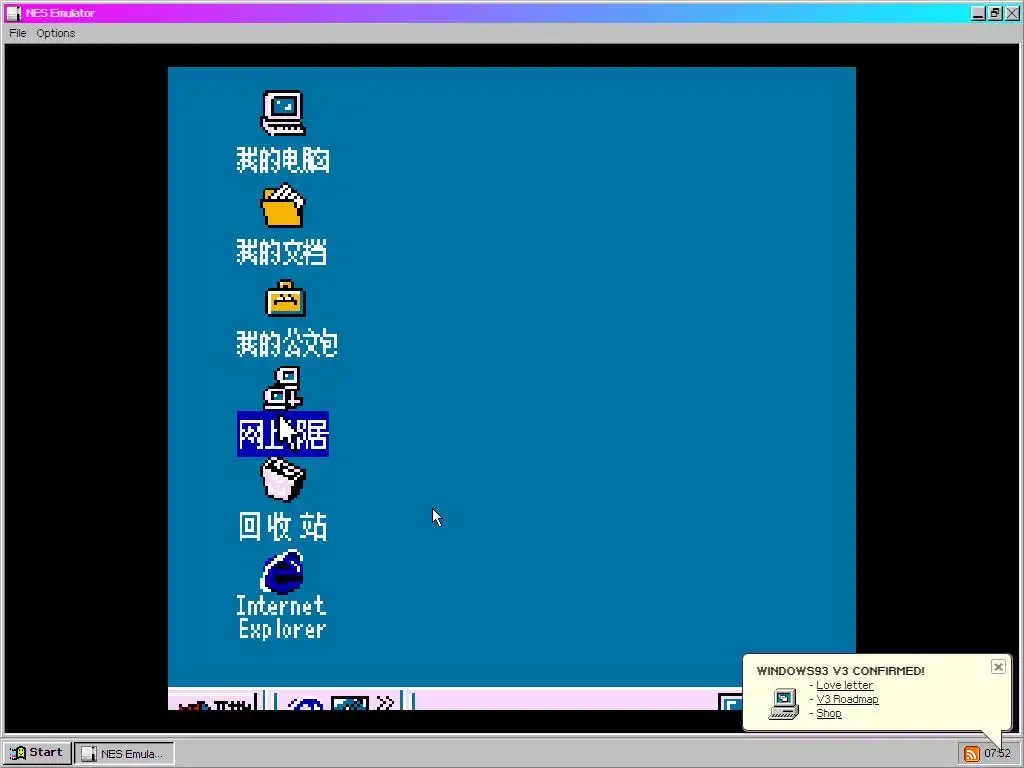Screen dimensions: 1024x768
Task: Click the emulated quick launch chevron arrows
Action: pyautogui.click(x=385, y=703)
